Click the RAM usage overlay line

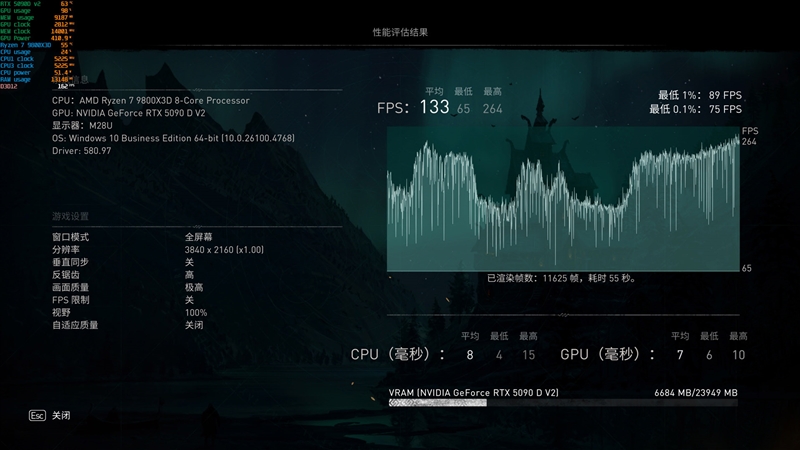[36, 80]
